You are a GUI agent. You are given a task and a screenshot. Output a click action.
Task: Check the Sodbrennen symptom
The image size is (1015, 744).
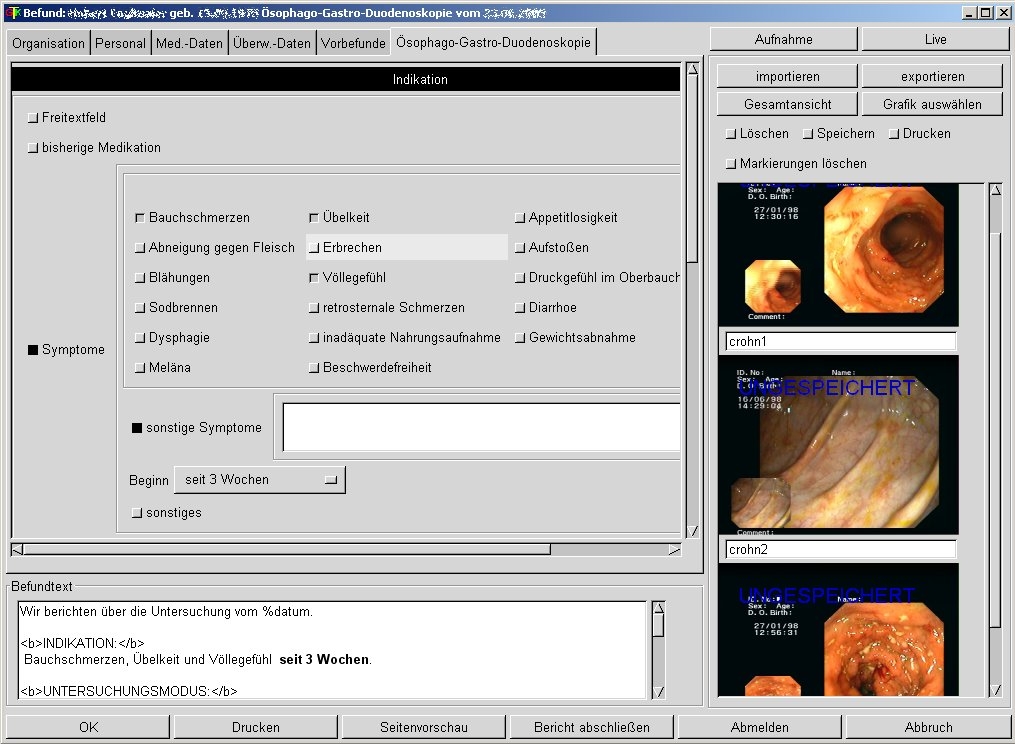(x=140, y=308)
